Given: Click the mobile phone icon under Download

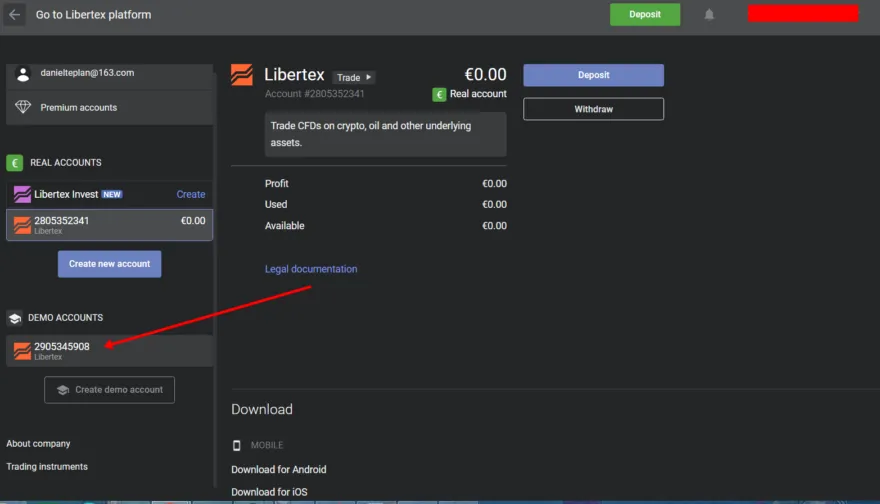Looking at the screenshot, I should (x=237, y=445).
